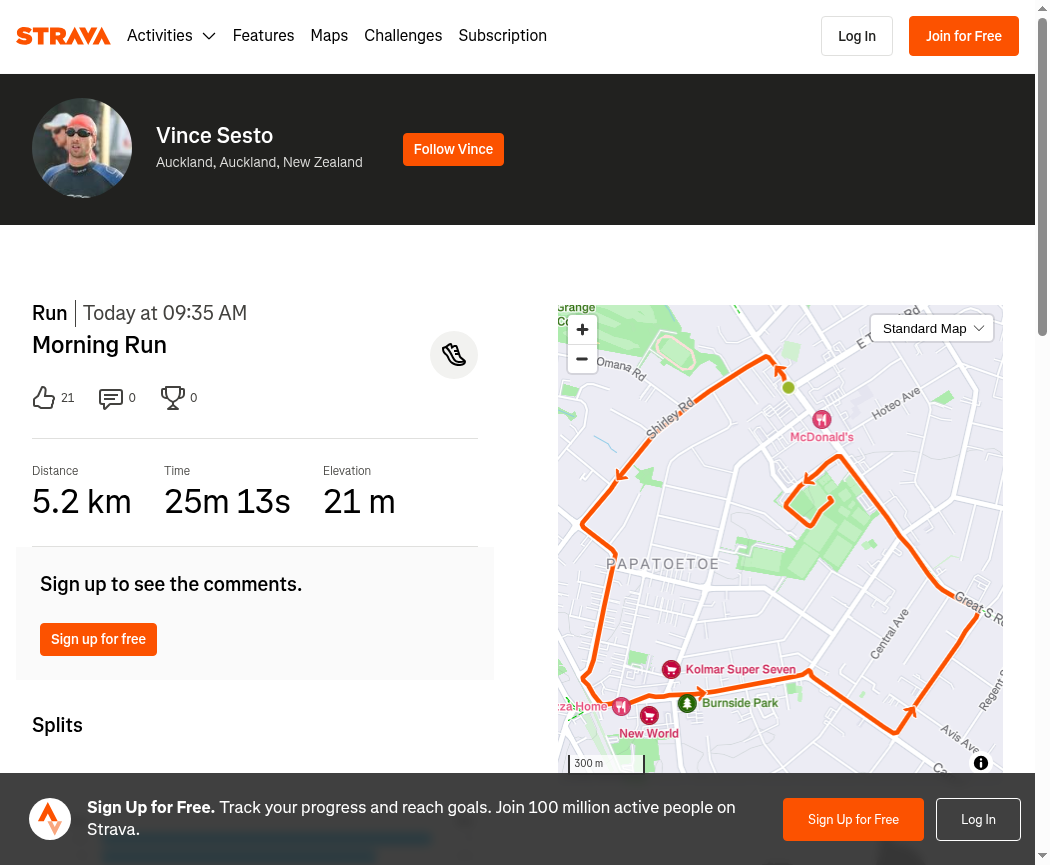This screenshot has height=865, width=1050.
Task: Open the map info attribution icon
Action: 980,763
